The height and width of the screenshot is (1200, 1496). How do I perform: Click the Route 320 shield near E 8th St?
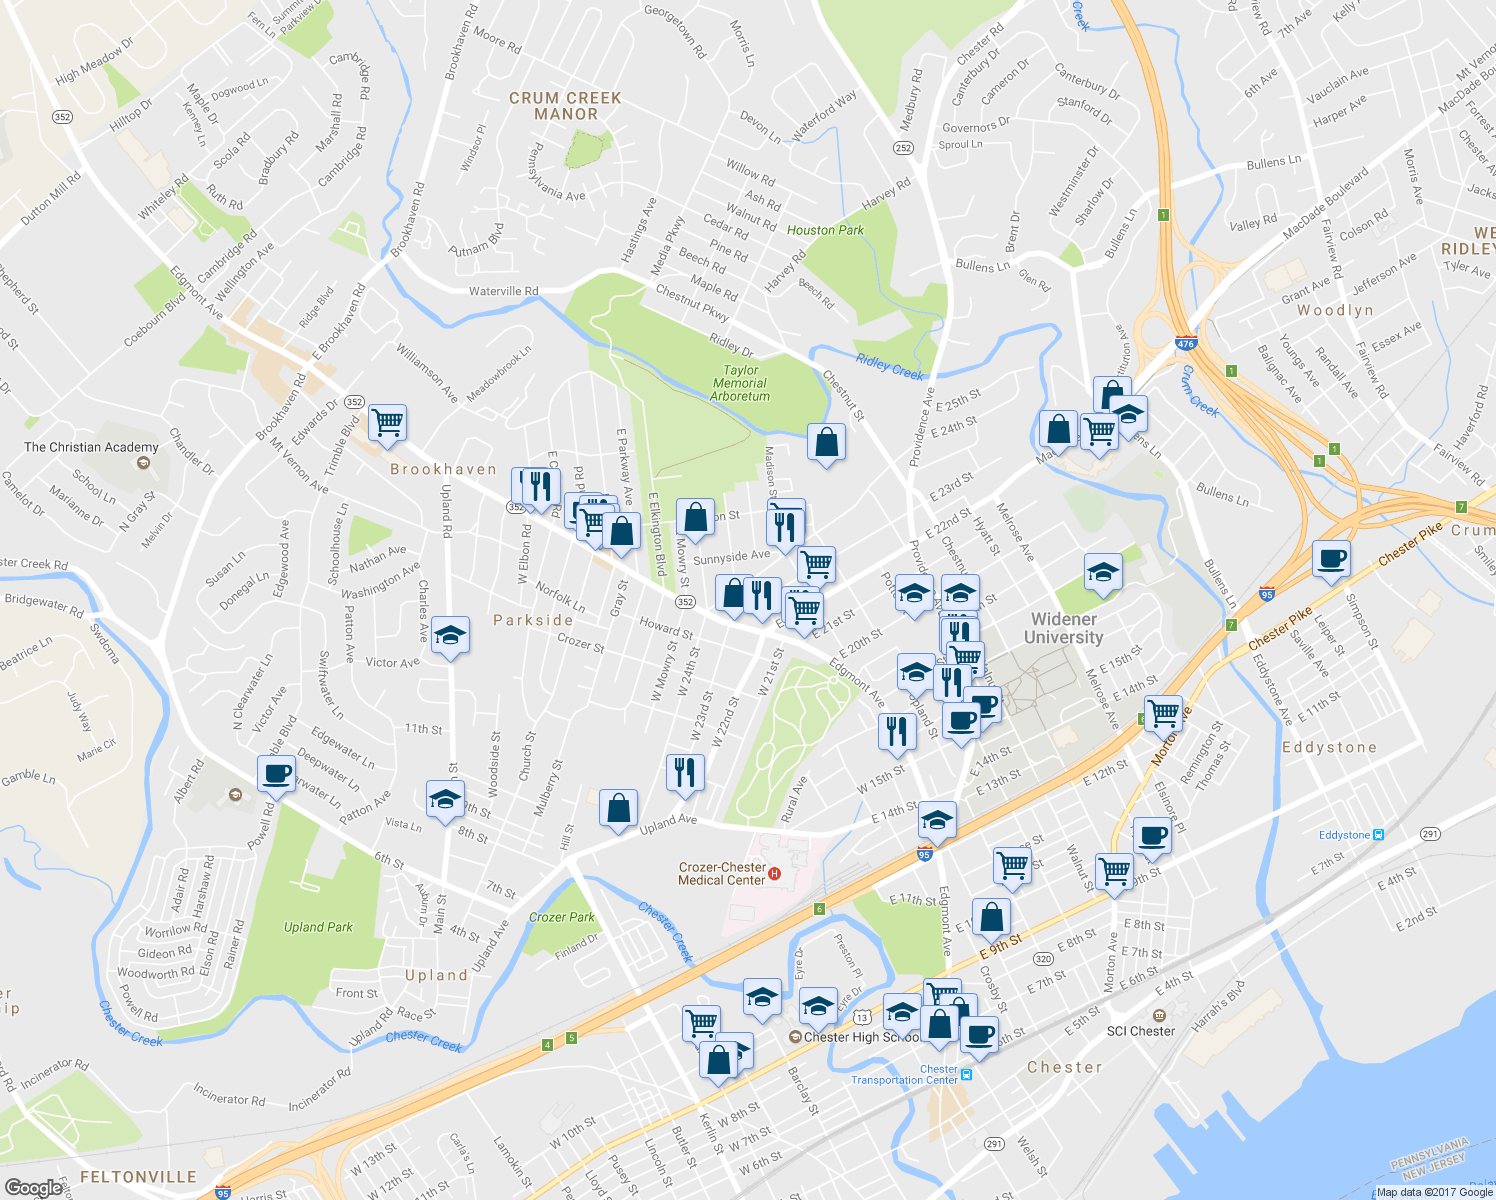click(x=1044, y=958)
